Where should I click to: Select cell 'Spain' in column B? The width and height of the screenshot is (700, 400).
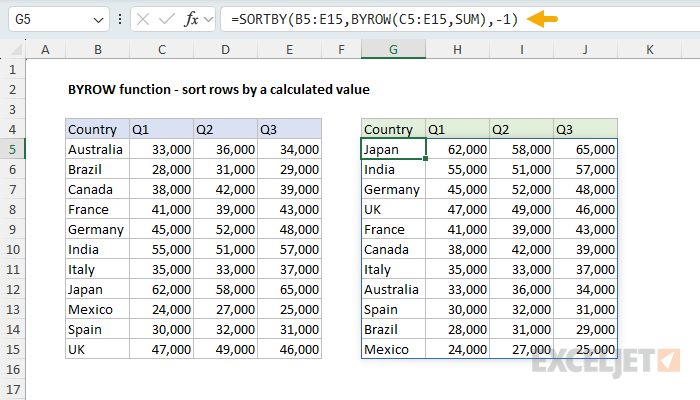coord(97,329)
